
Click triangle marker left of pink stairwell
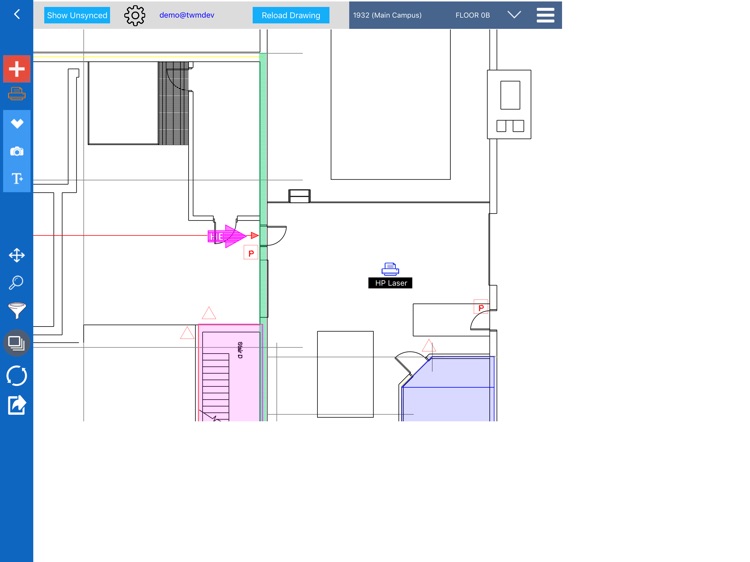[x=187, y=332]
